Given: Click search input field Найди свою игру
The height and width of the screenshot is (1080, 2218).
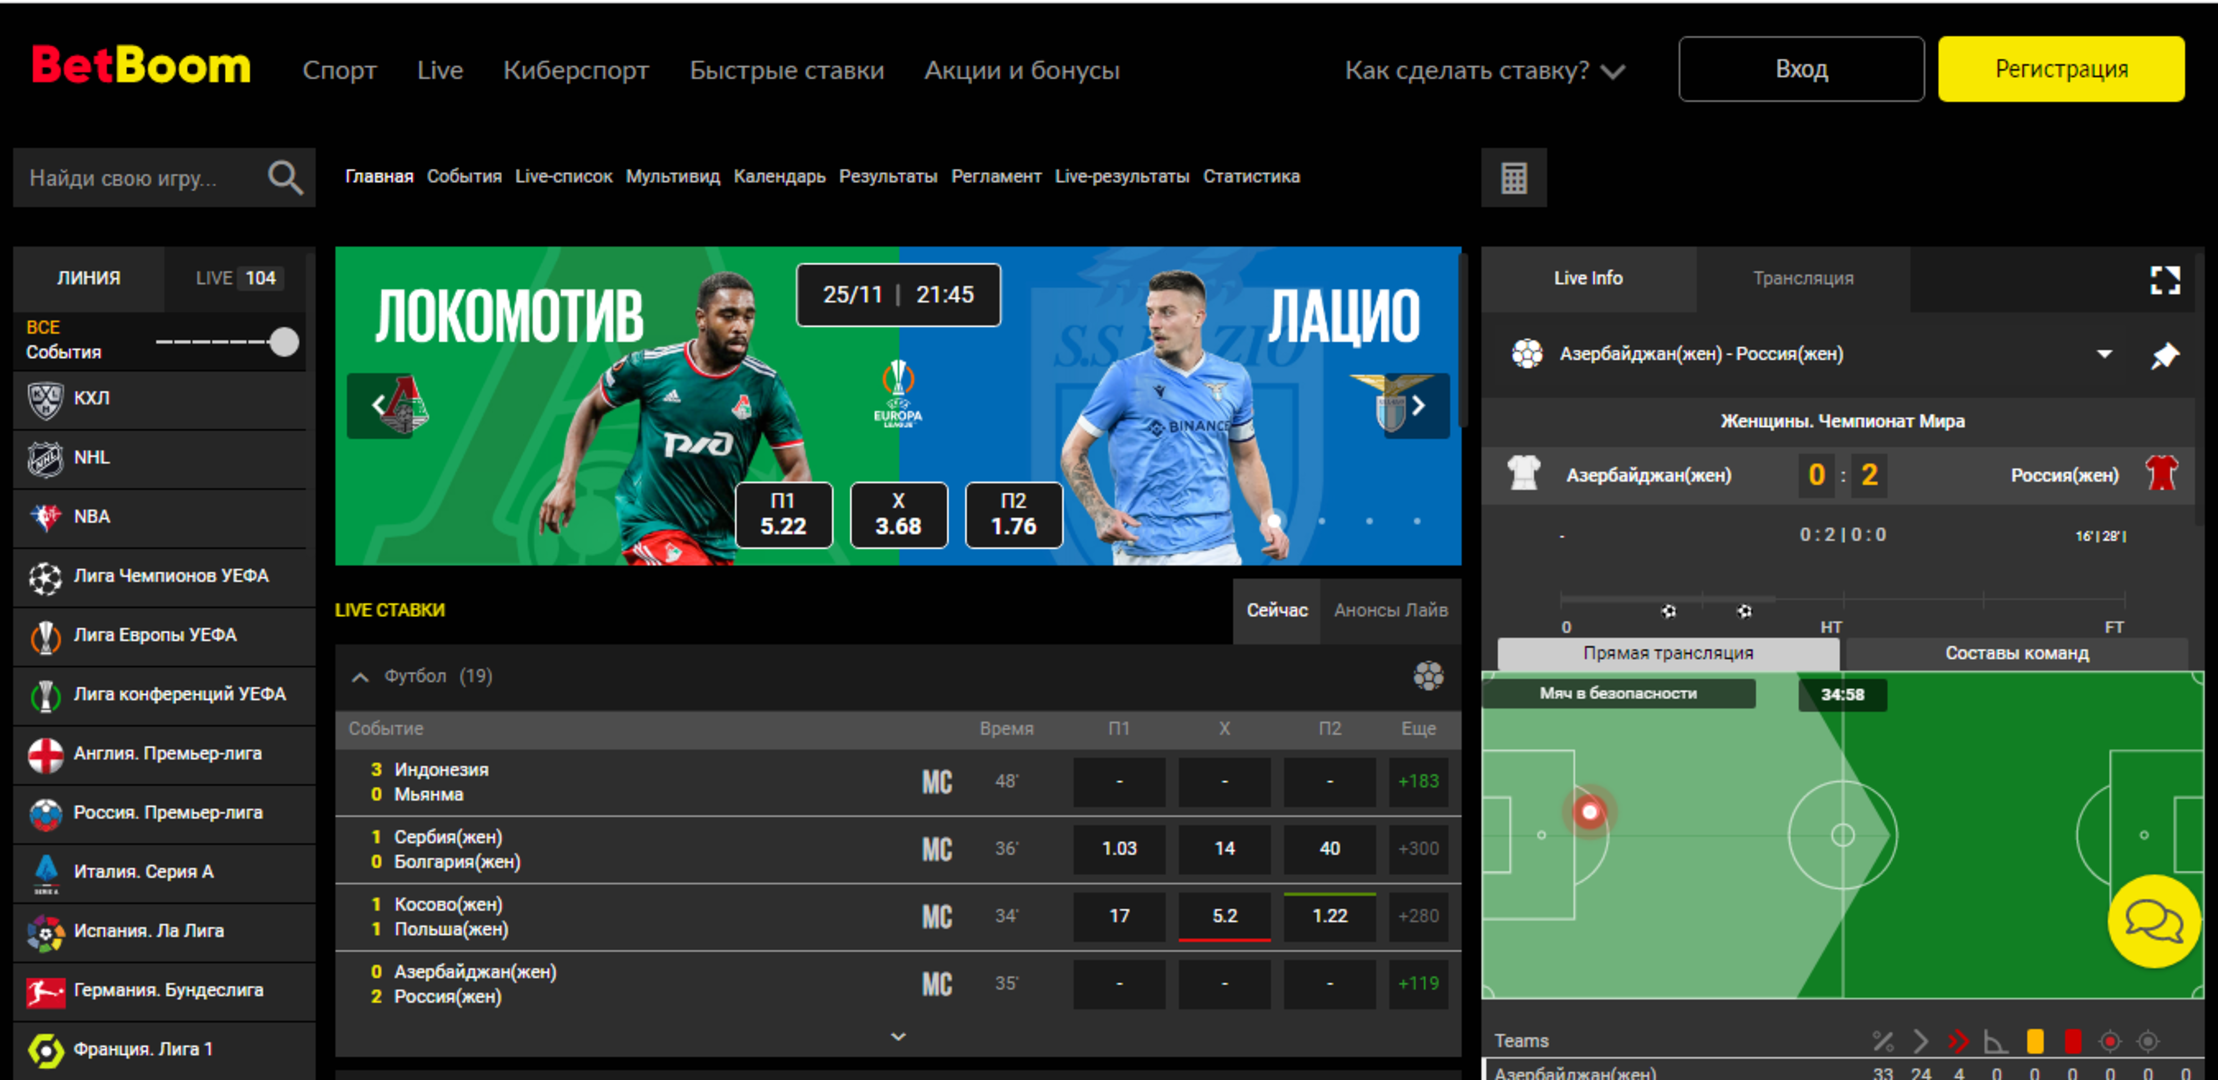Looking at the screenshot, I should click(141, 176).
